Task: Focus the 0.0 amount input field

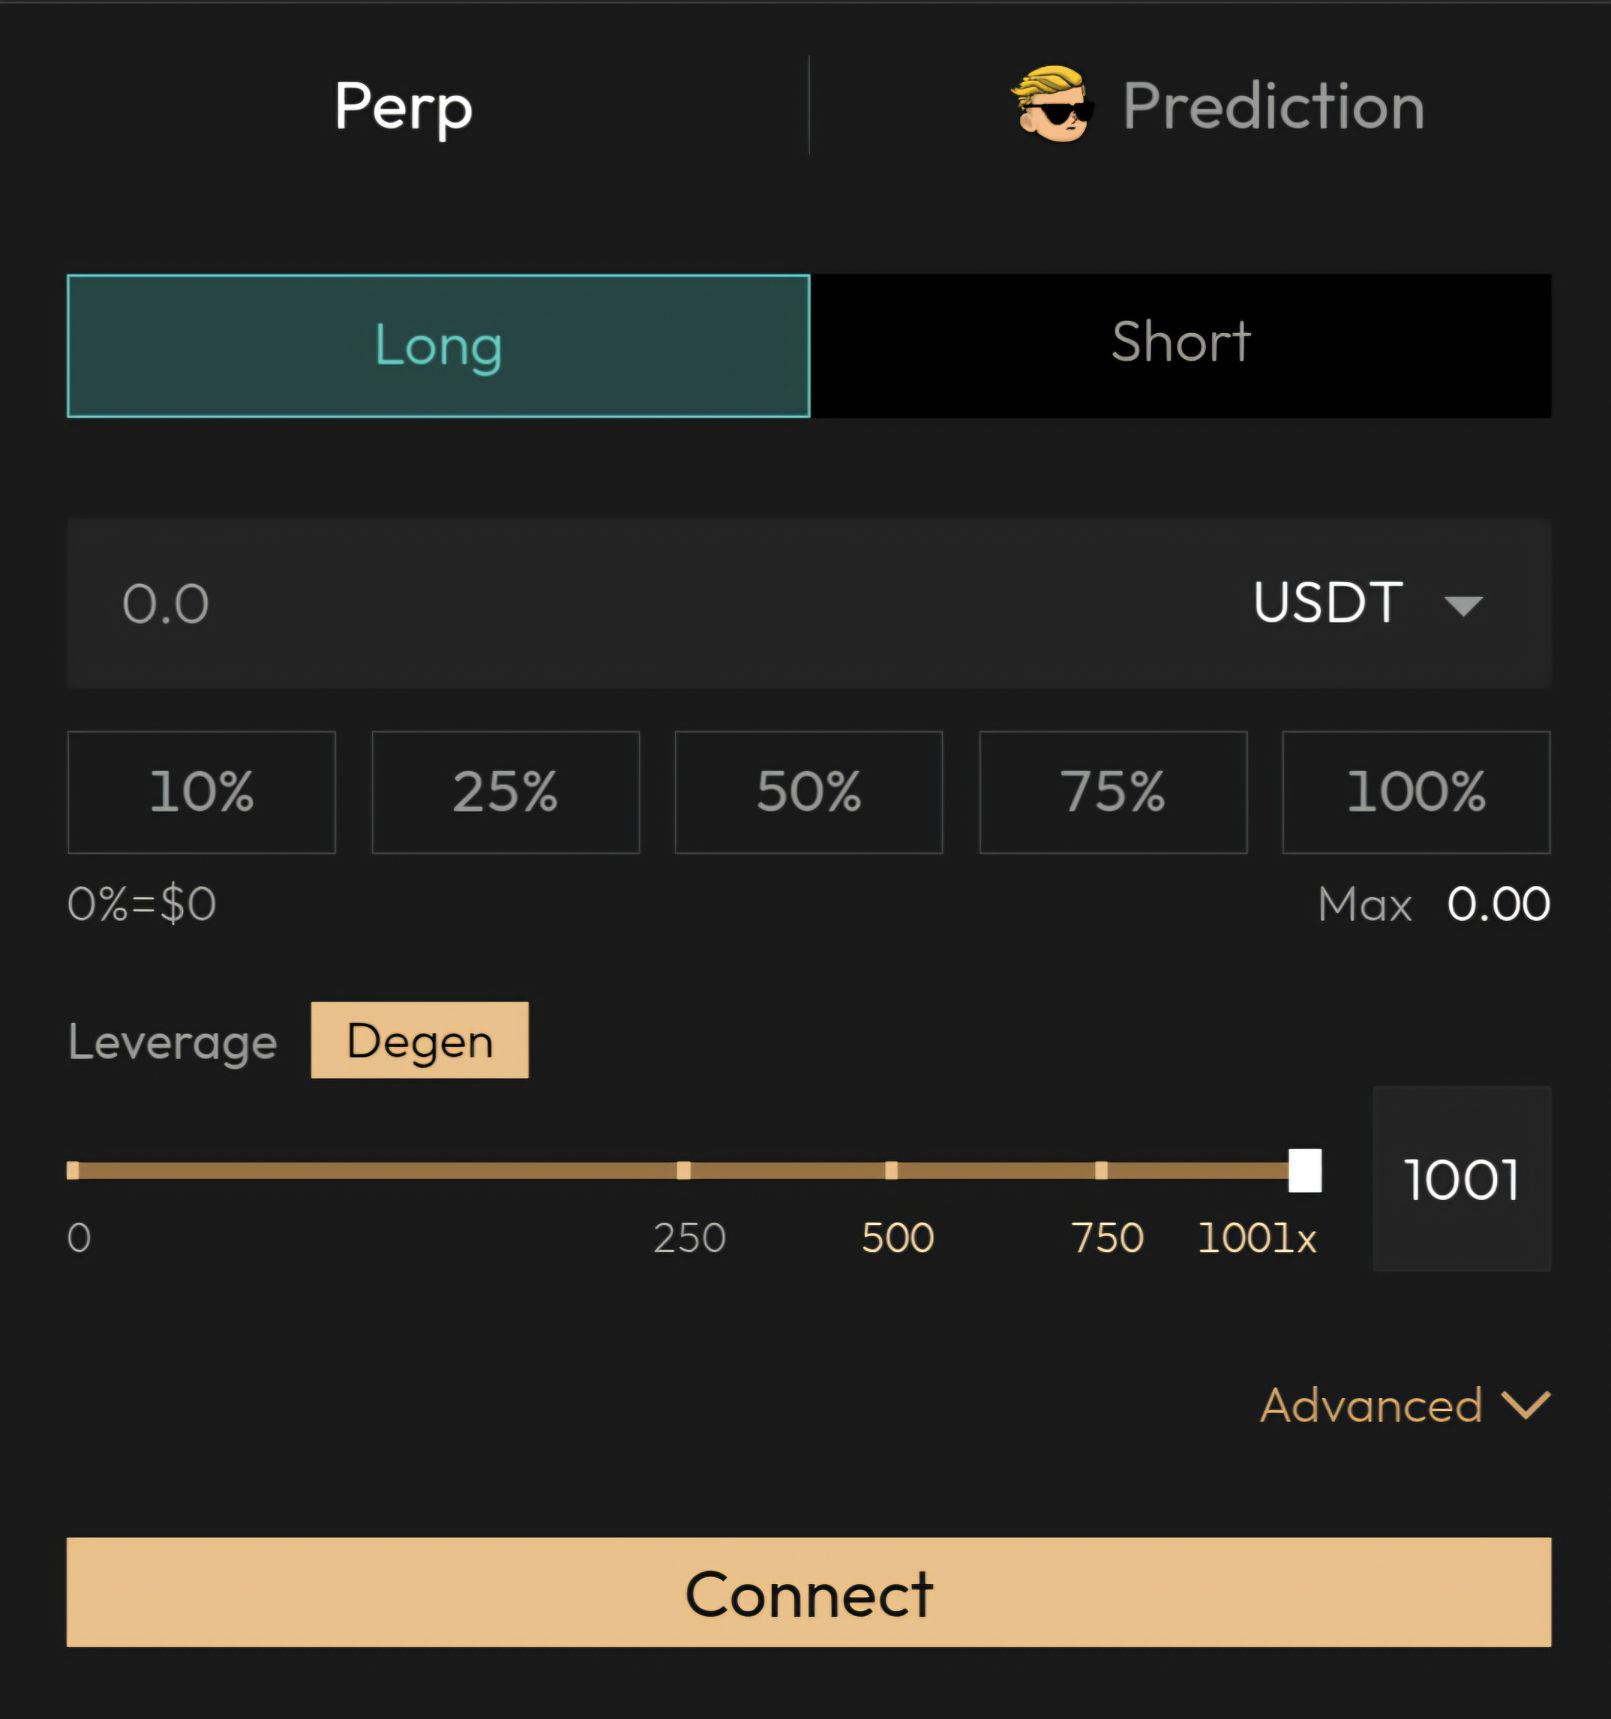Action: (600, 603)
